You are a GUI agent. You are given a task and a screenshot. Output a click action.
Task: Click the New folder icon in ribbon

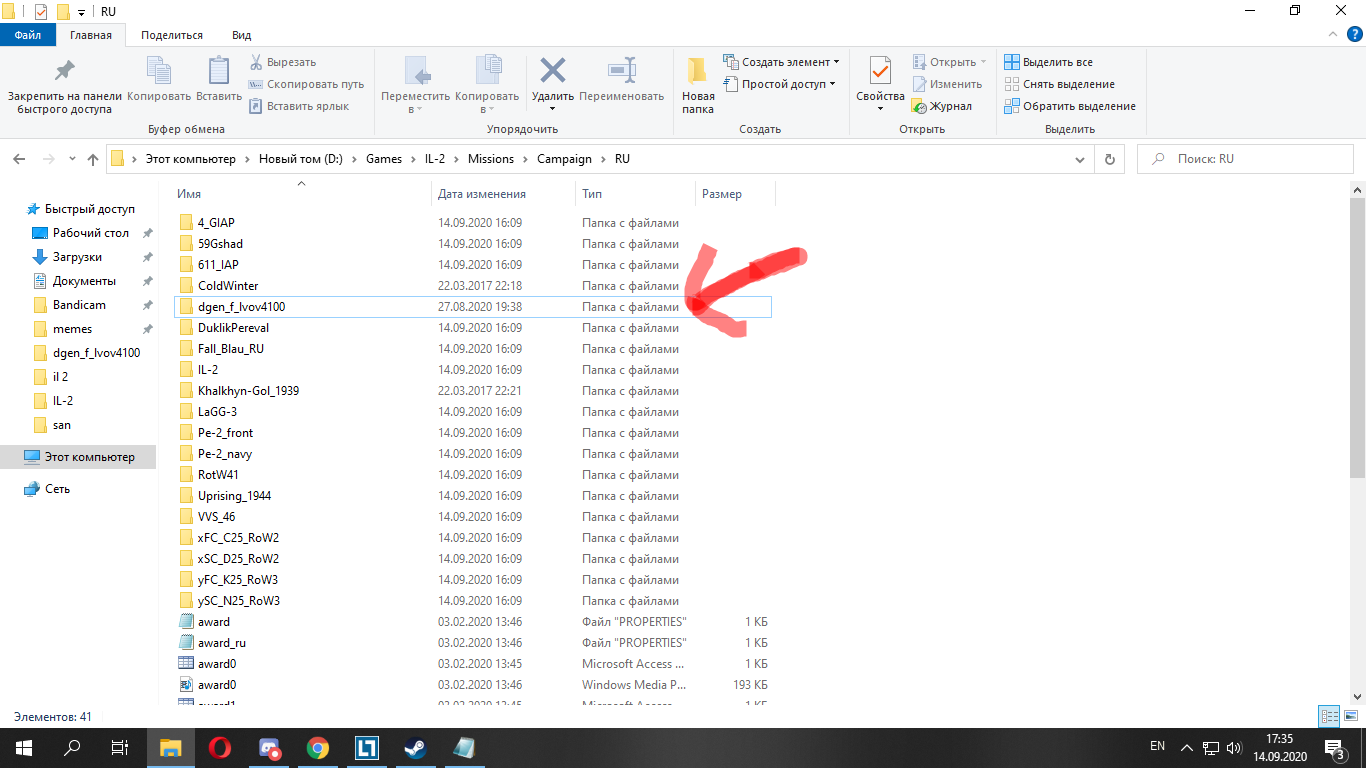click(x=697, y=71)
